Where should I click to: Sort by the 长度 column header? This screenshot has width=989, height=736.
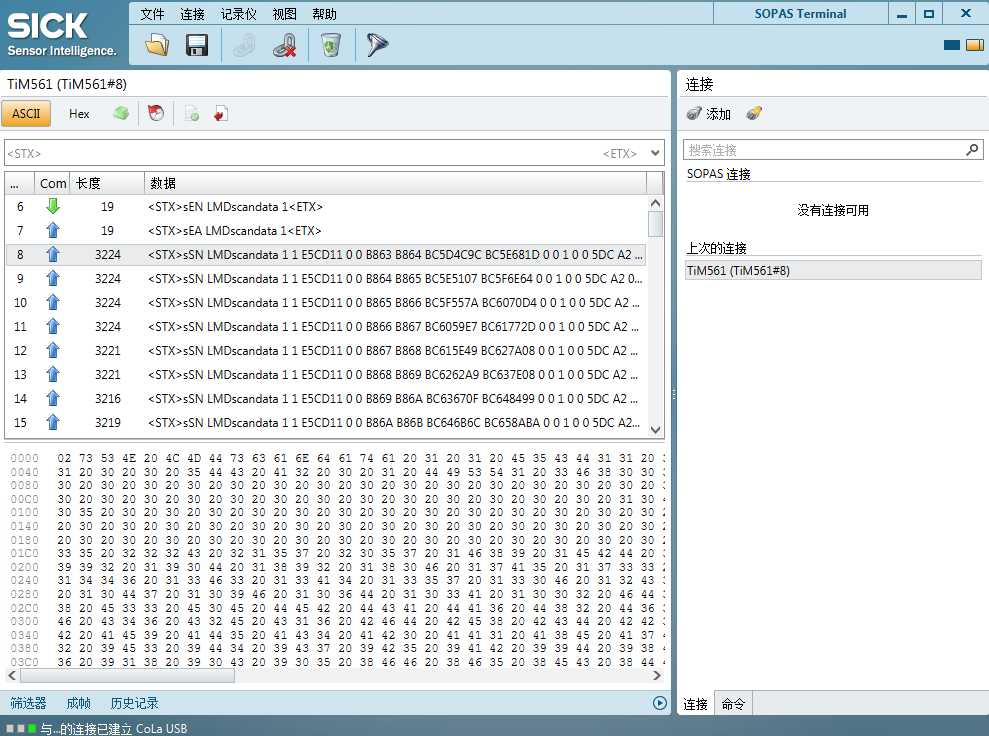coord(107,183)
